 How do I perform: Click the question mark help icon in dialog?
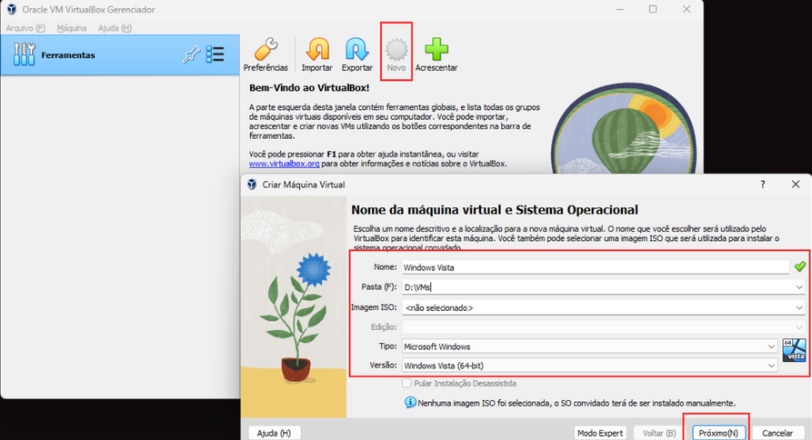(762, 184)
